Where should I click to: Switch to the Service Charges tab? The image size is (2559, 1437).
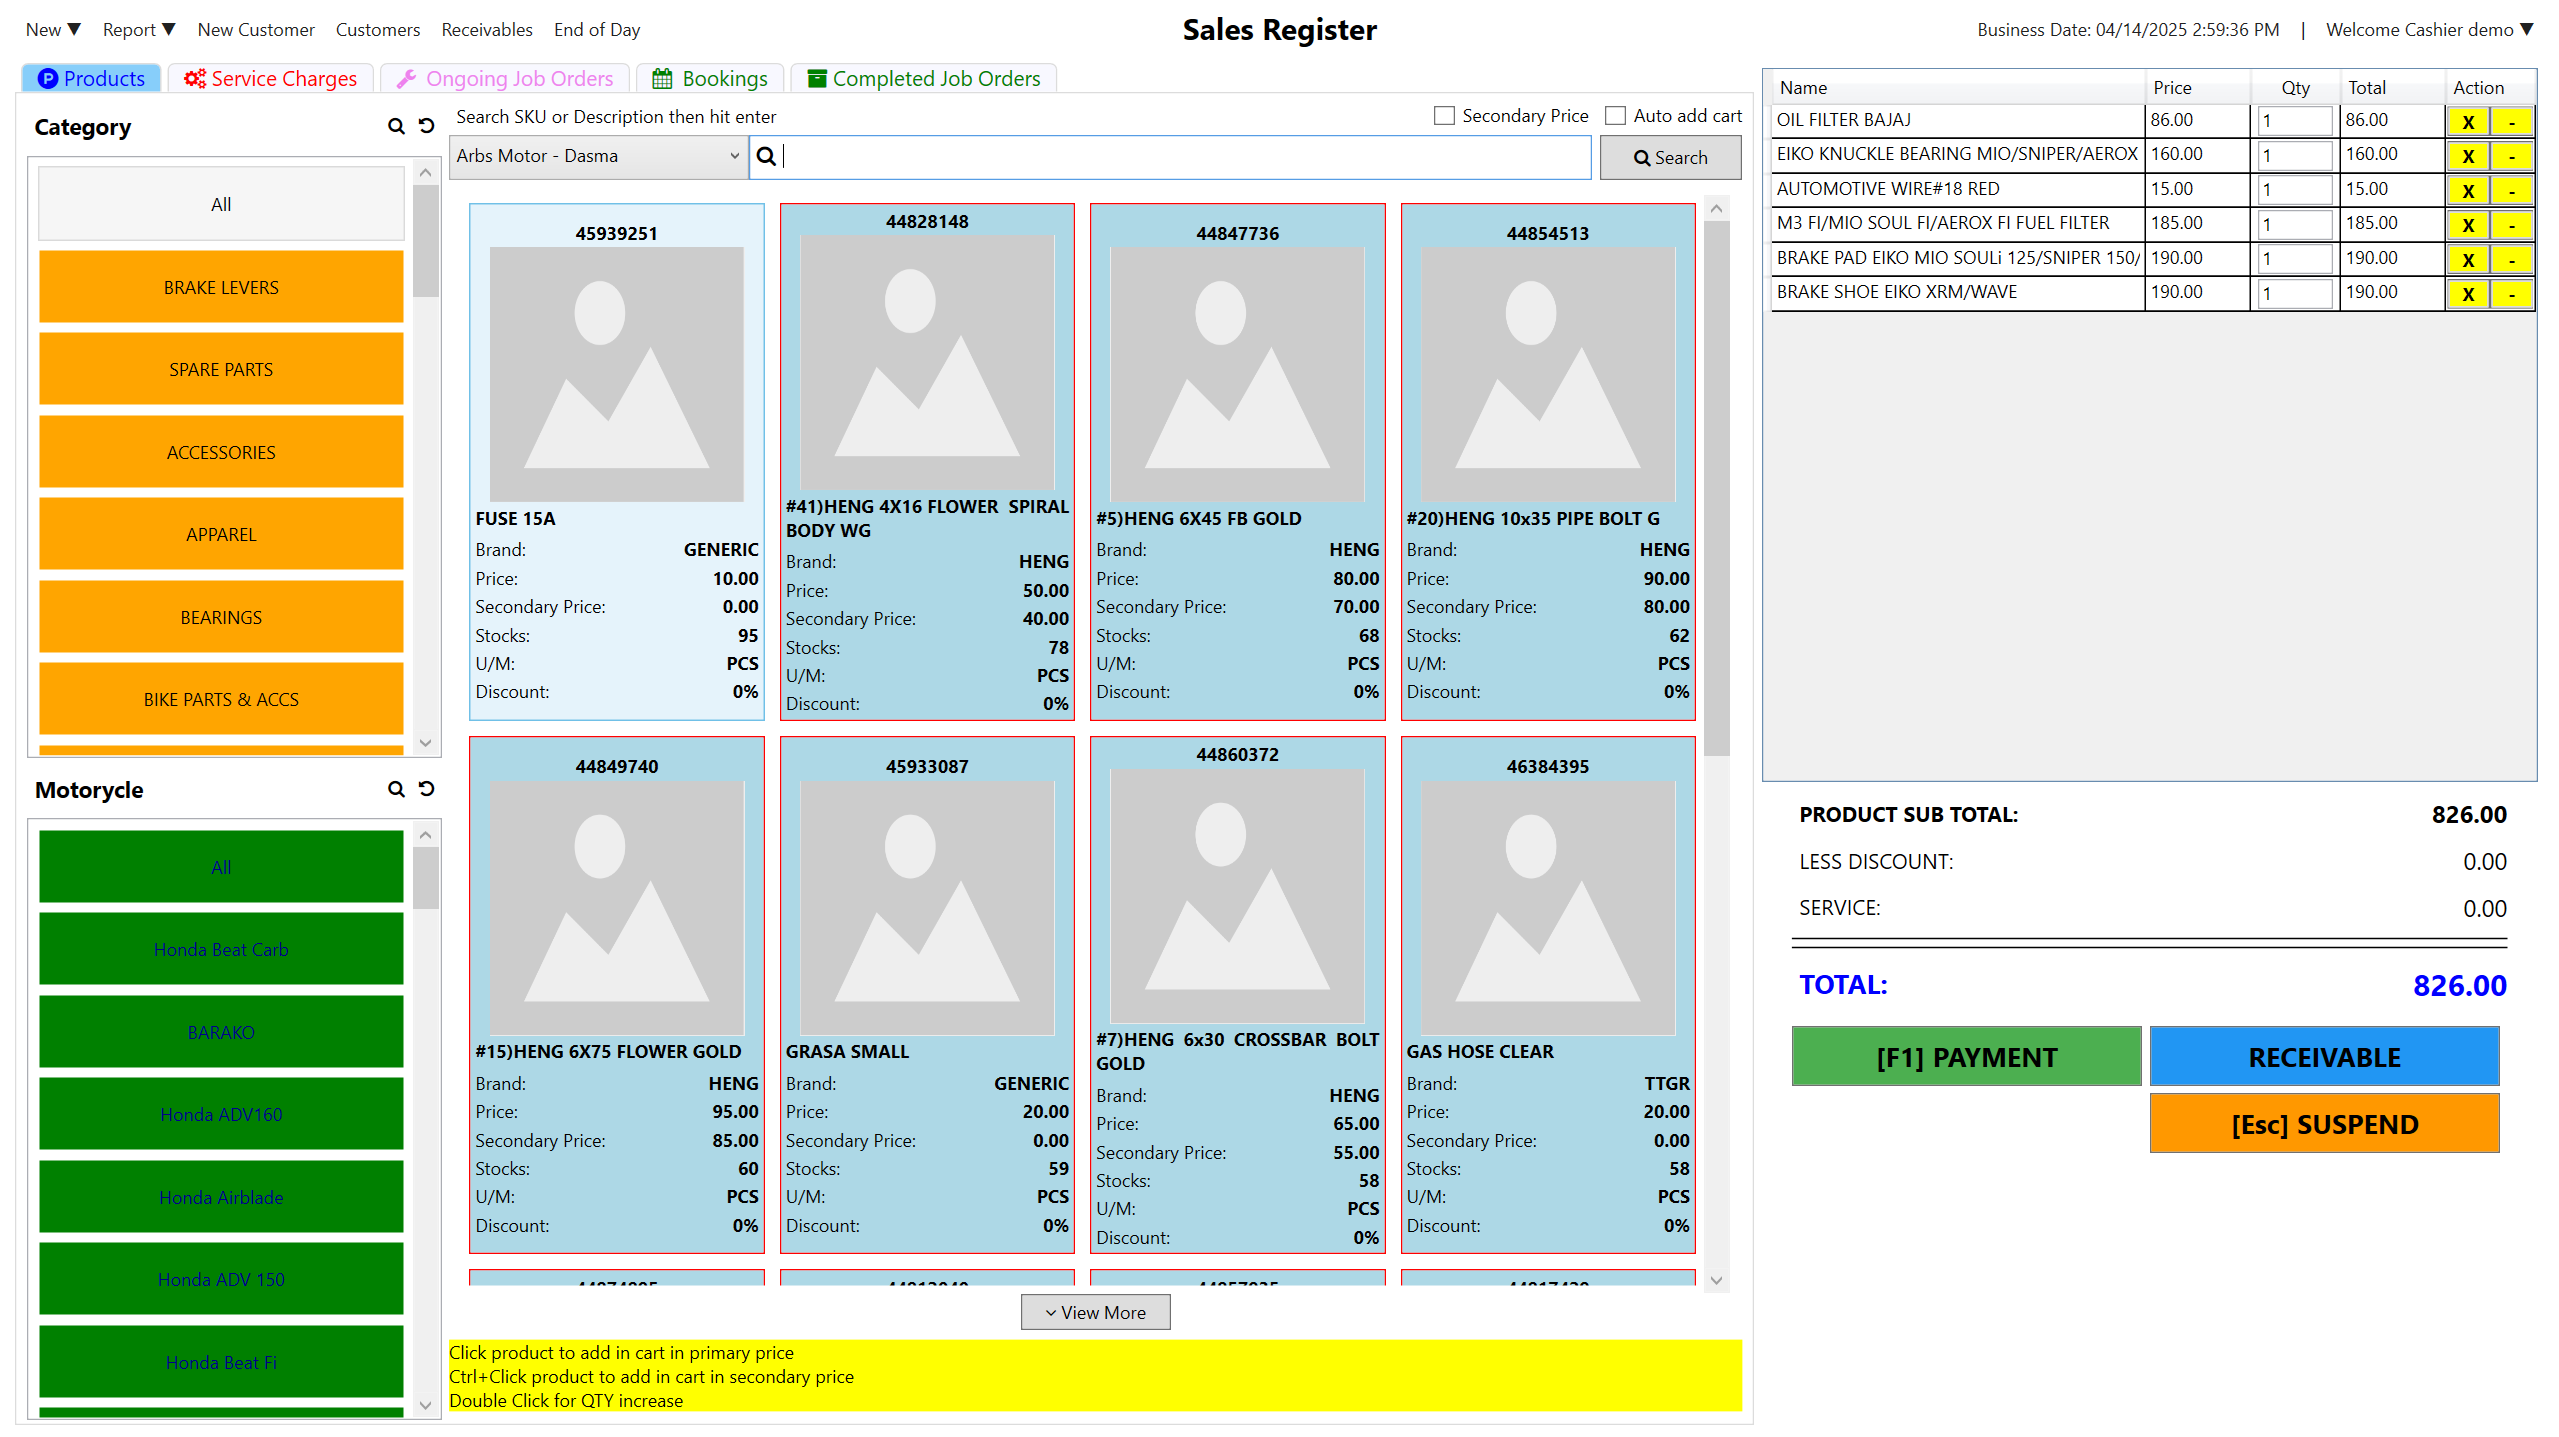(x=271, y=78)
